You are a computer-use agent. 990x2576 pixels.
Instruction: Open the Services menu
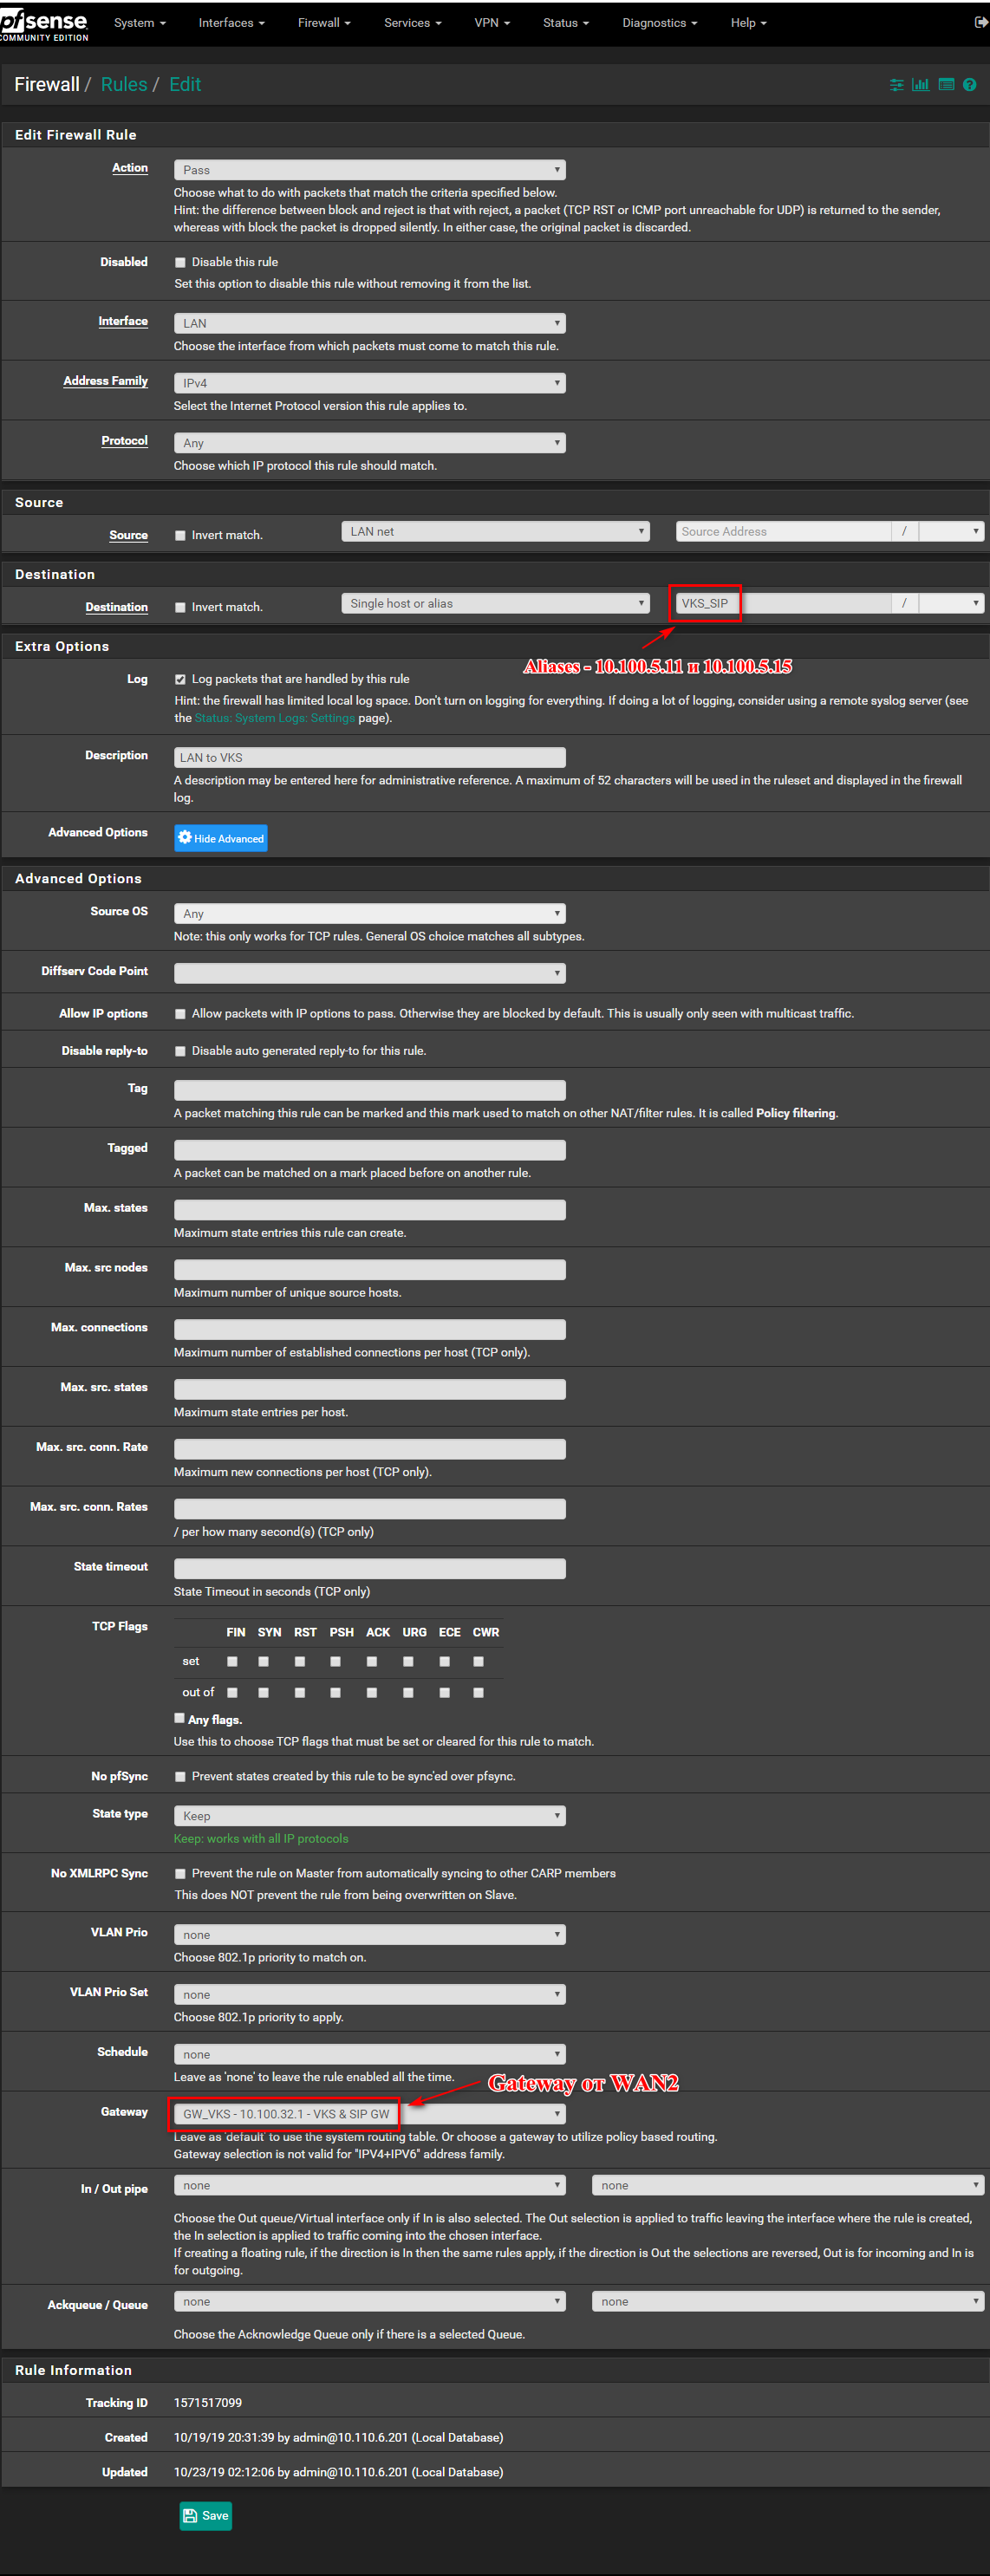[x=412, y=22]
